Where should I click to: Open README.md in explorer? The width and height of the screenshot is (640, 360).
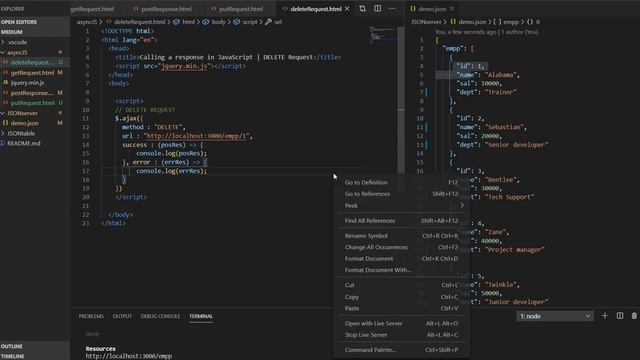click(x=24, y=143)
